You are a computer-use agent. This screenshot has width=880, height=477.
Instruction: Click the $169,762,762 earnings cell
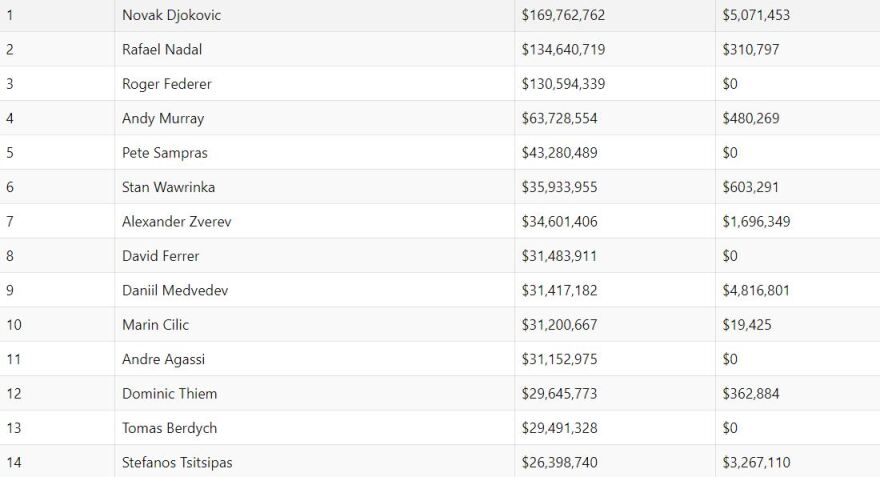563,15
